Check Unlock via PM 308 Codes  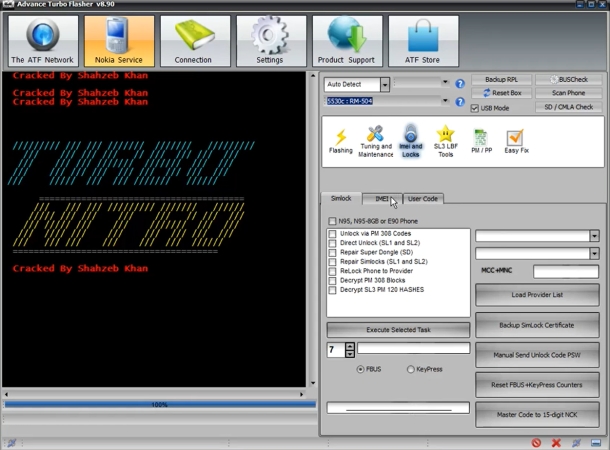(332, 234)
